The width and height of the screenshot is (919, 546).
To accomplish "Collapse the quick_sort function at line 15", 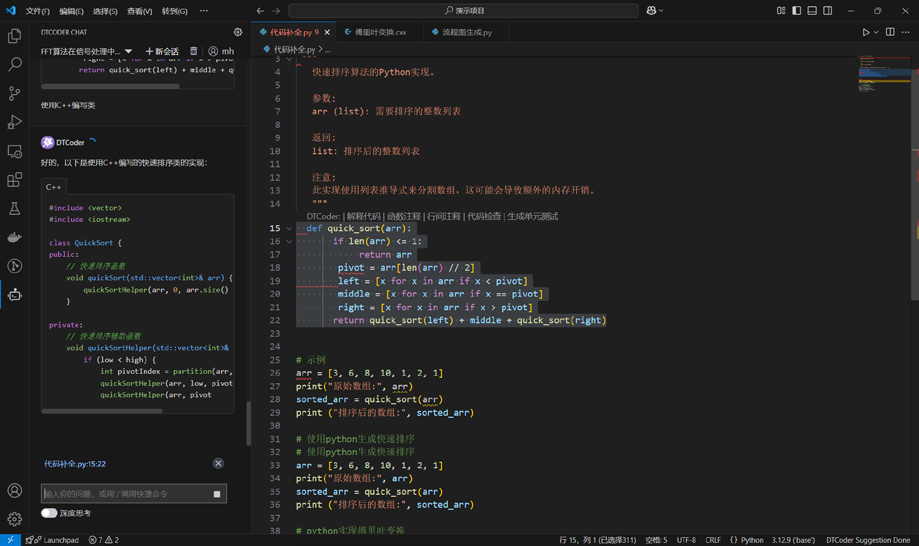I will click(x=290, y=228).
